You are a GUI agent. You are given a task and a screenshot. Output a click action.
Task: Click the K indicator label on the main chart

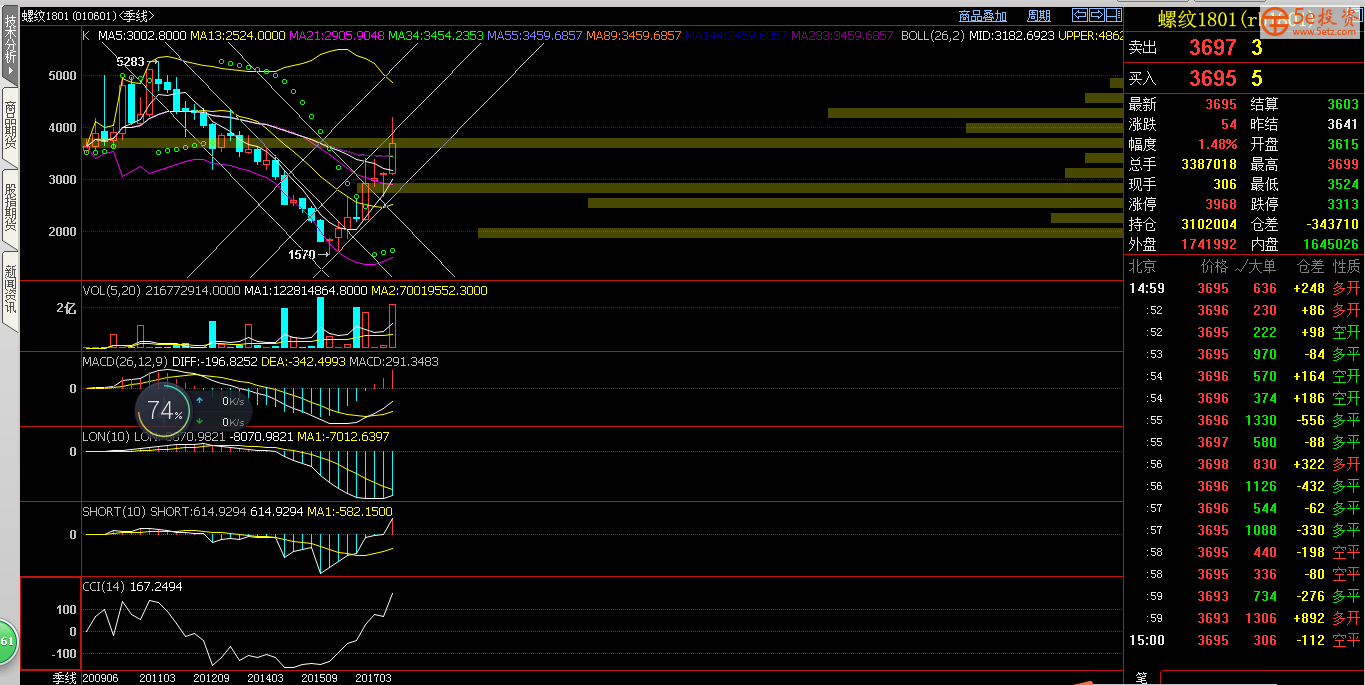click(x=86, y=35)
